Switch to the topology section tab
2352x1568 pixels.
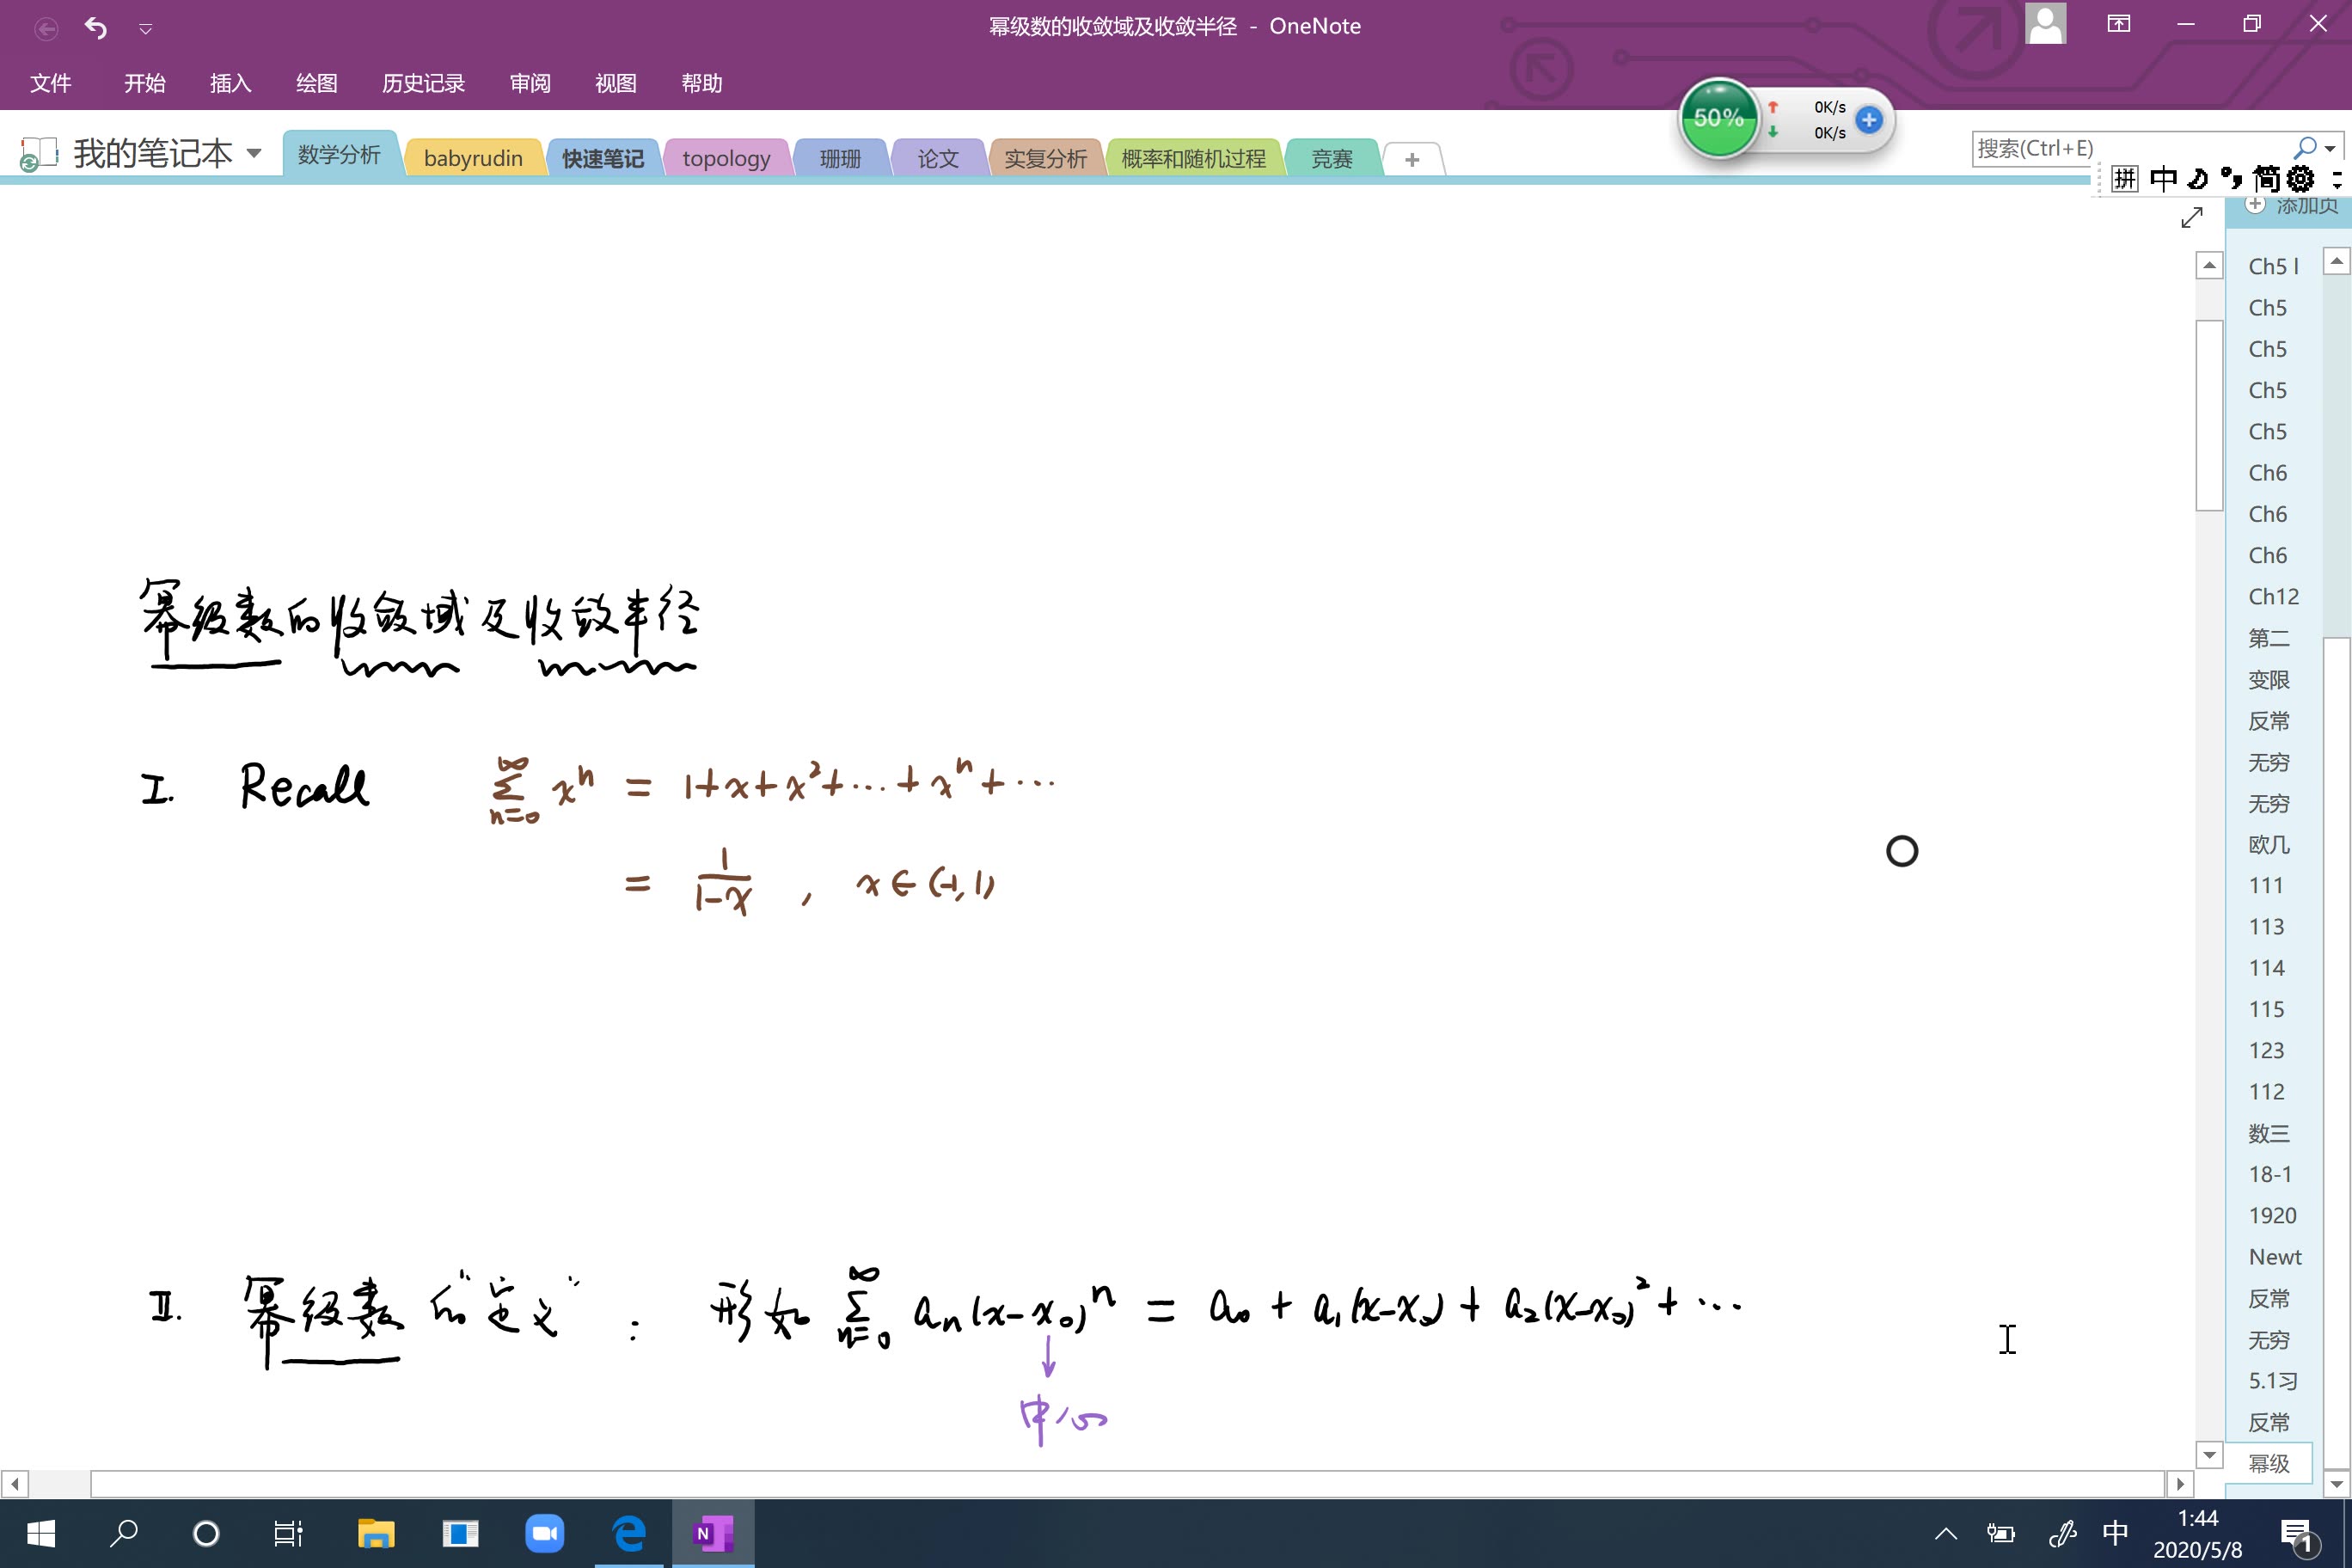click(726, 158)
